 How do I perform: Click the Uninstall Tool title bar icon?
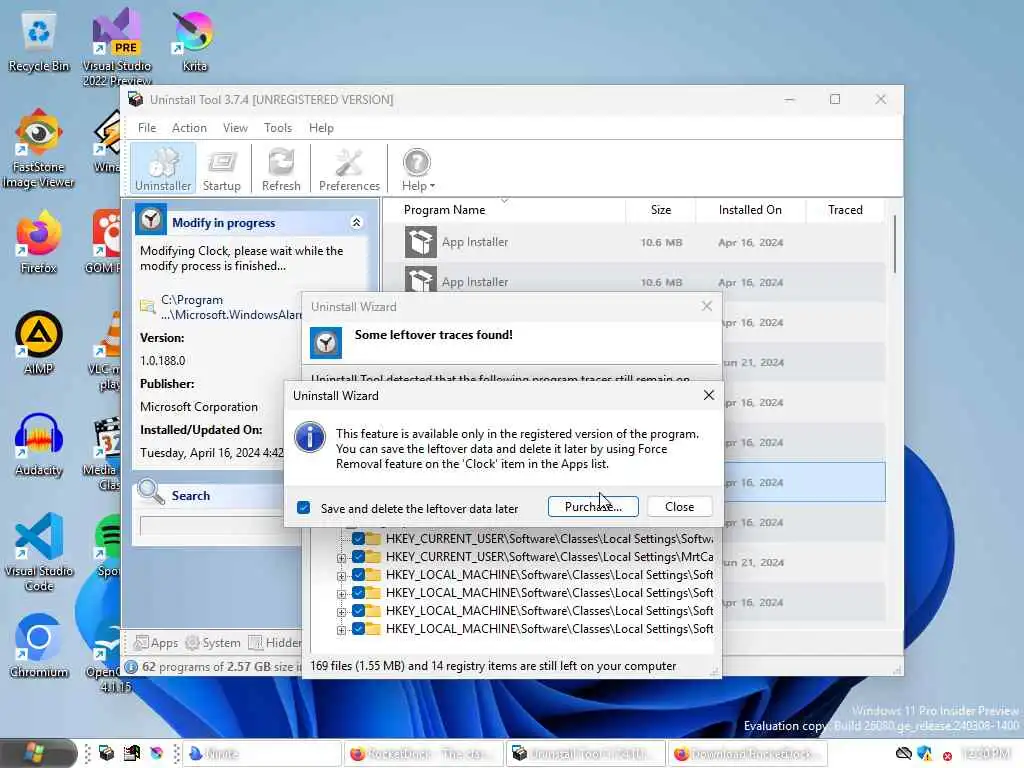coord(136,99)
